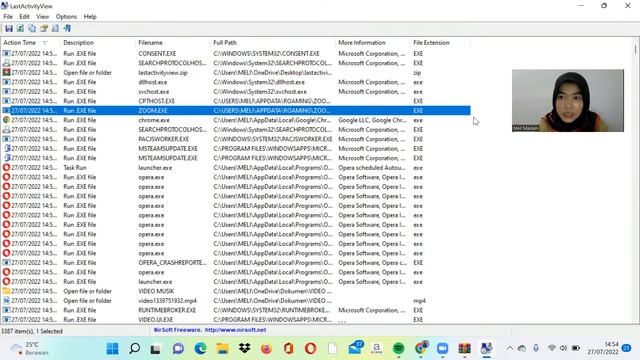Click the webcam video thumbnail

(568, 100)
